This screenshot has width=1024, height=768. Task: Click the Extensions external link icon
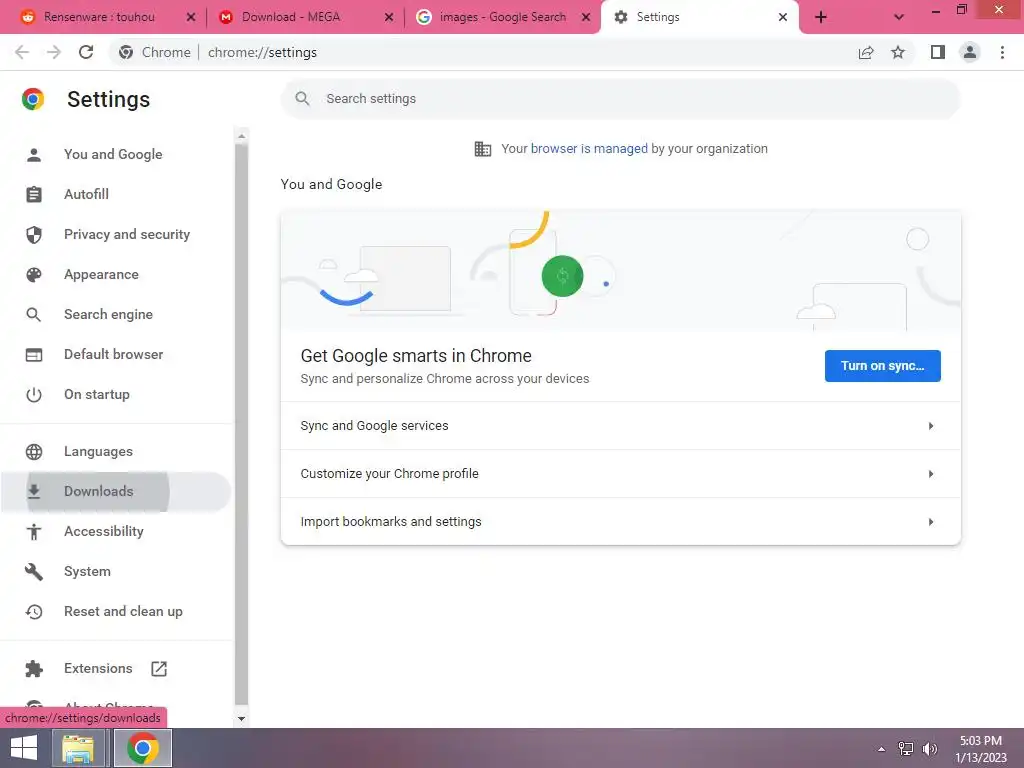[x=159, y=669]
